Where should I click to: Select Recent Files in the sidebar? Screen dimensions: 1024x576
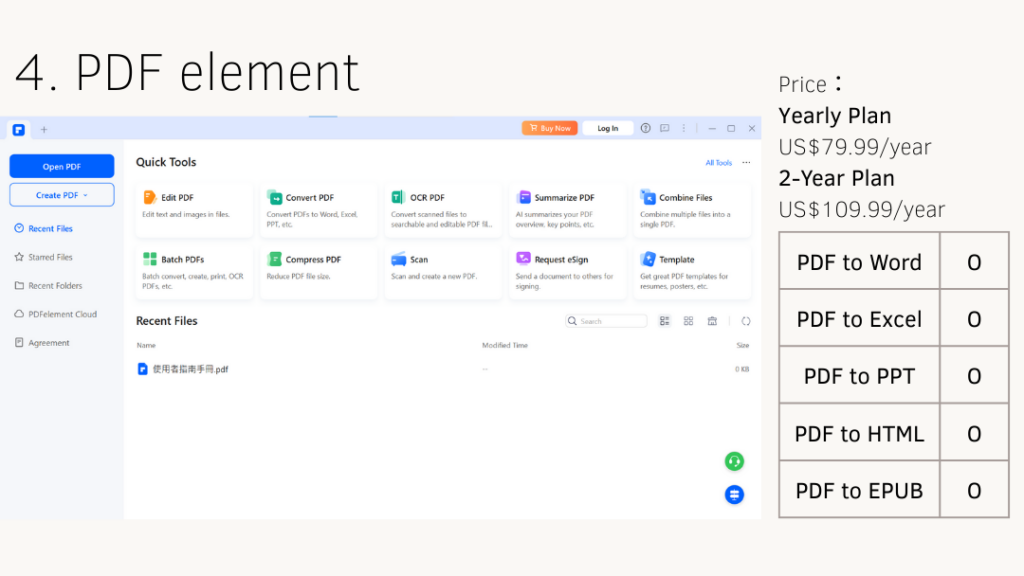pyautogui.click(x=44, y=229)
